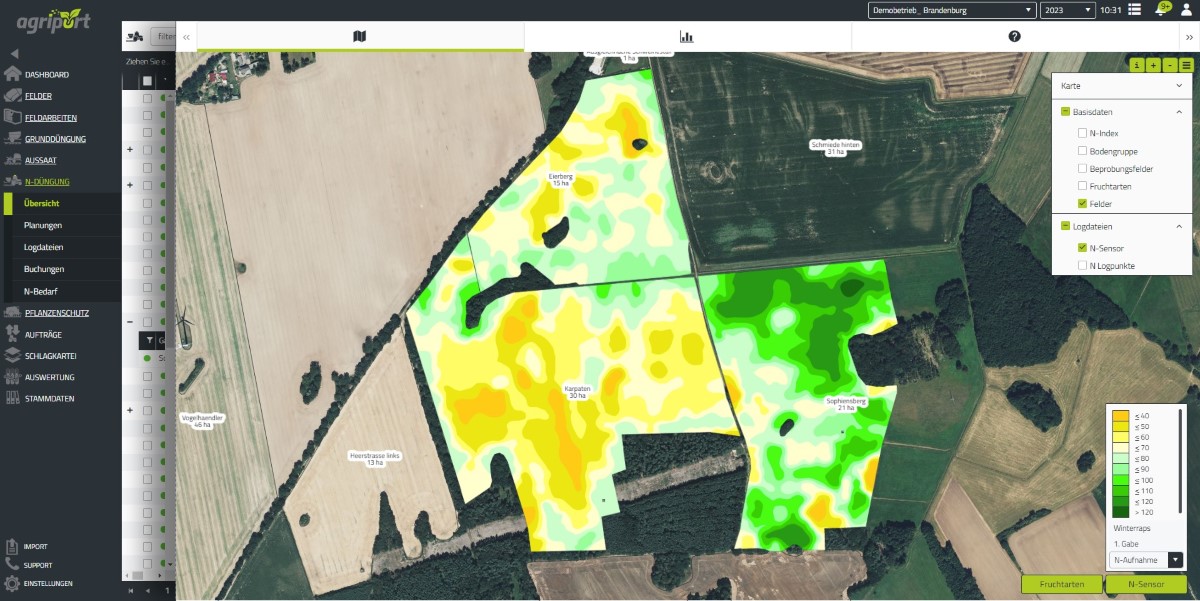Enable the N-Index layer checkbox

point(1082,133)
